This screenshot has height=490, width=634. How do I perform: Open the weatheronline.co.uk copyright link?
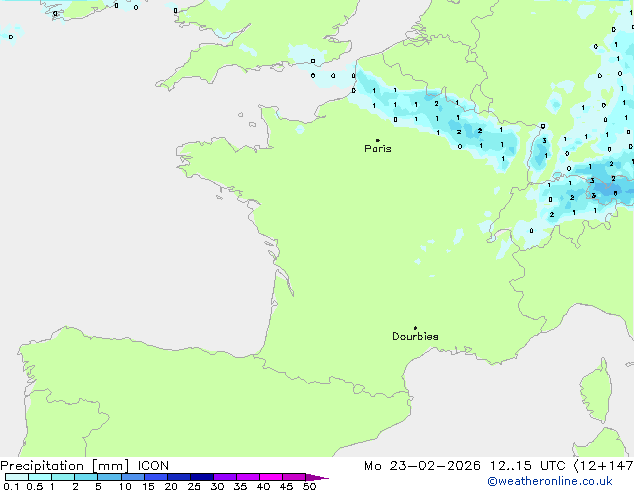pos(550,481)
